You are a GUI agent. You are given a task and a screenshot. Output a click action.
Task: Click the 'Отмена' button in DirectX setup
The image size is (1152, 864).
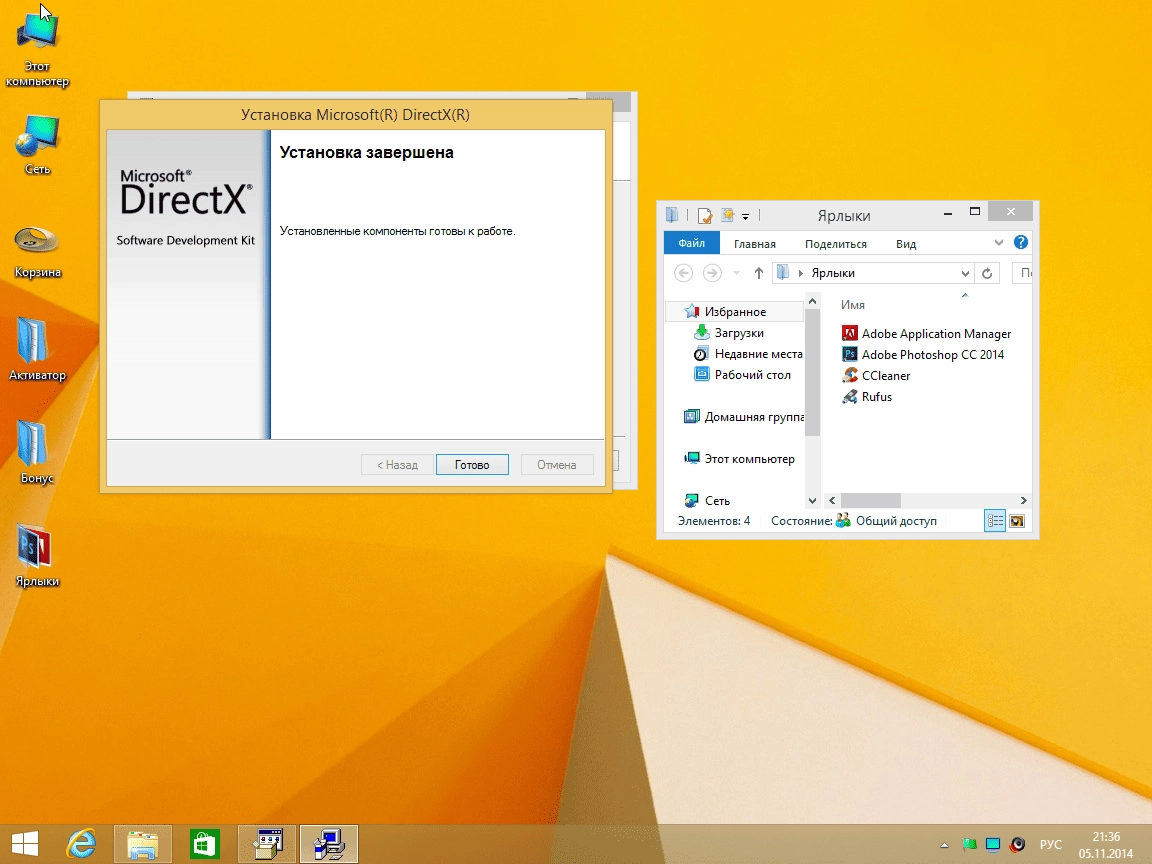click(x=556, y=464)
